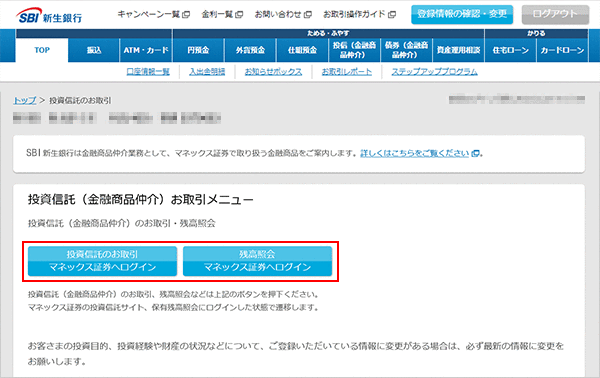The height and width of the screenshot is (378, 600).
Task: Open the お問い合わせ link
Action: coord(278,15)
